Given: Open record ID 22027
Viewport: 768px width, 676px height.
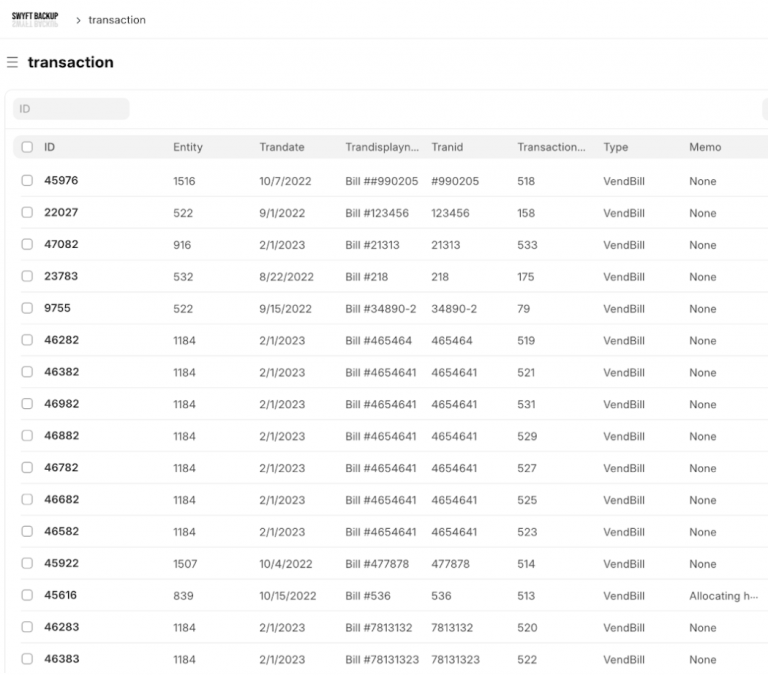Looking at the screenshot, I should (61, 212).
